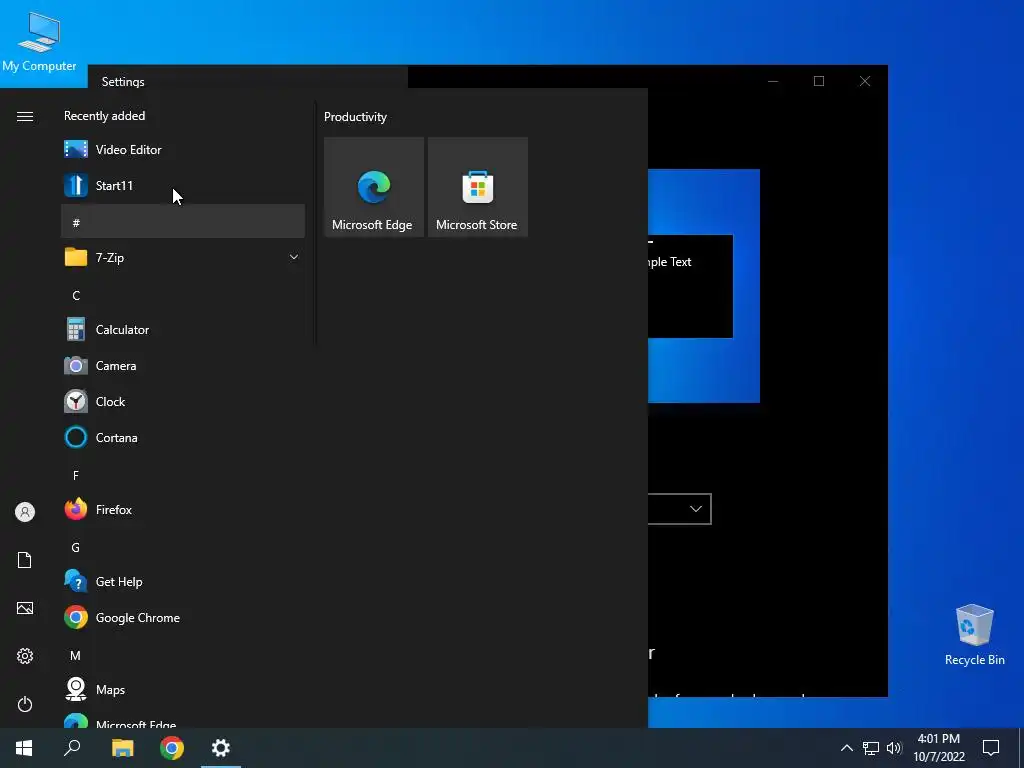Open the Clock app
Screen dimensions: 1024x768
183,402
